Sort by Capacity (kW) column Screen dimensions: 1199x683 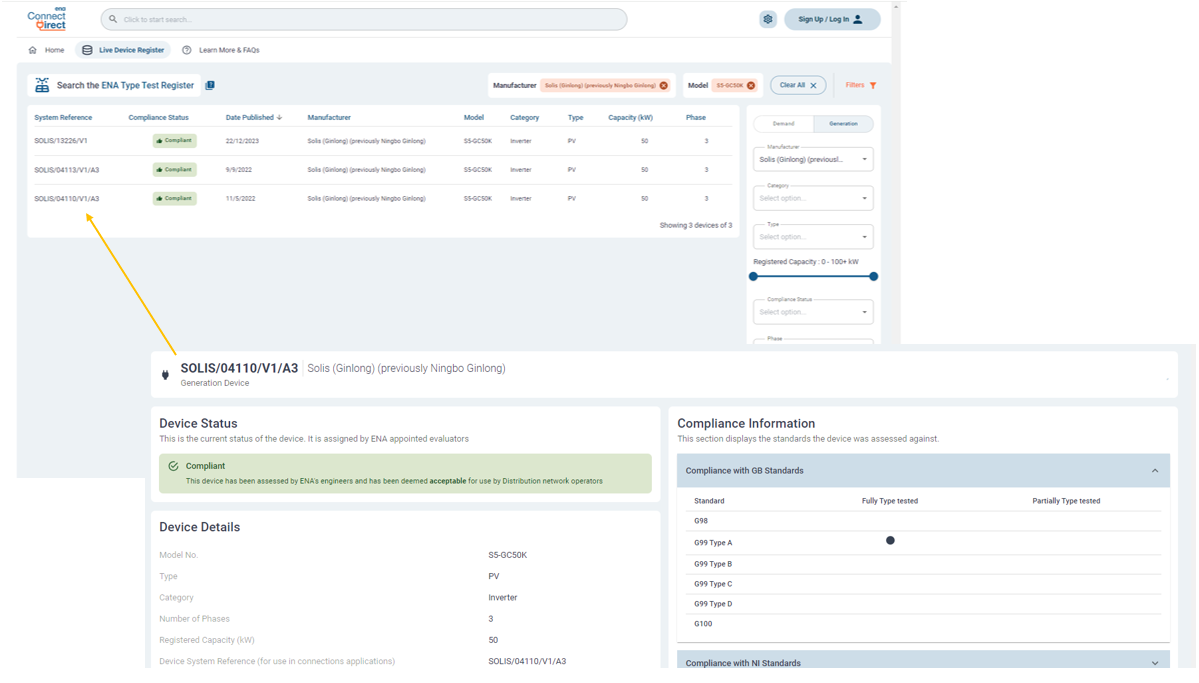click(630, 118)
